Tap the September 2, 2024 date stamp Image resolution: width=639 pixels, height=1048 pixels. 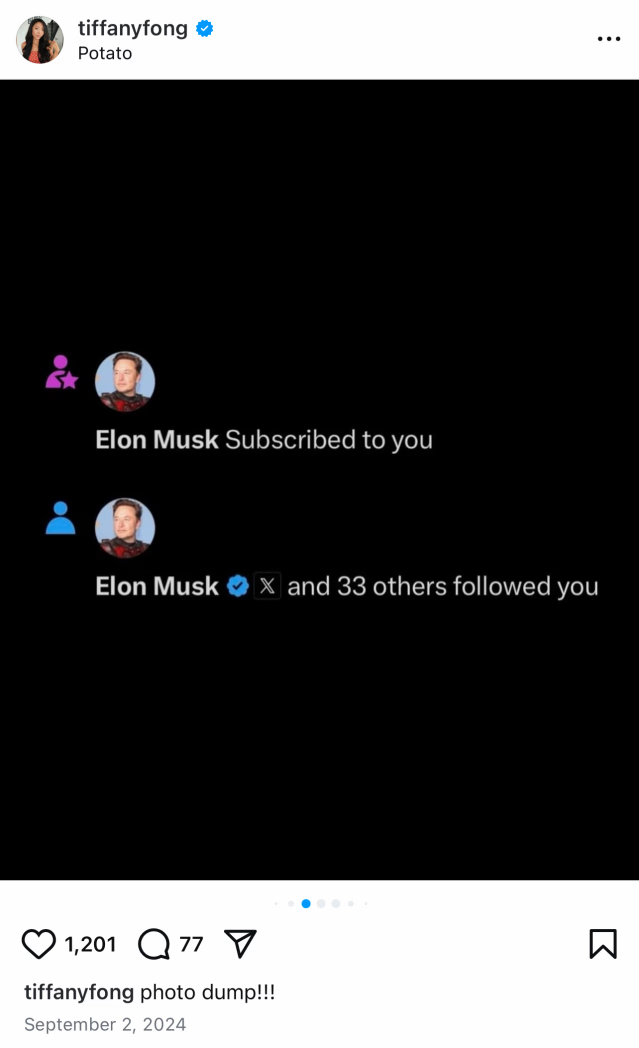105,1024
